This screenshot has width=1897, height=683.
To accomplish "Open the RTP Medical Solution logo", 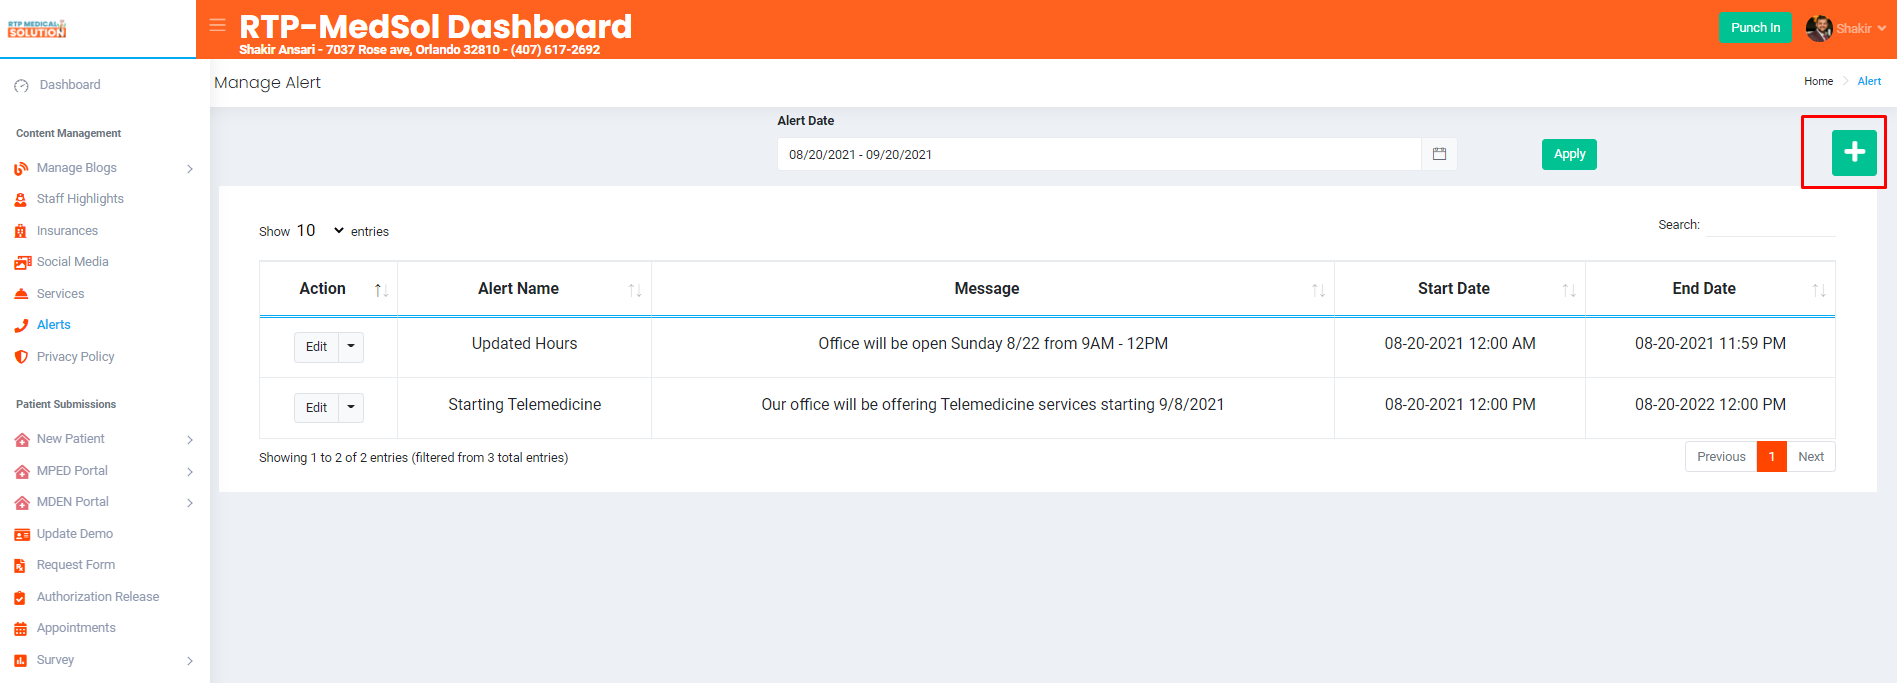I will point(37,29).
